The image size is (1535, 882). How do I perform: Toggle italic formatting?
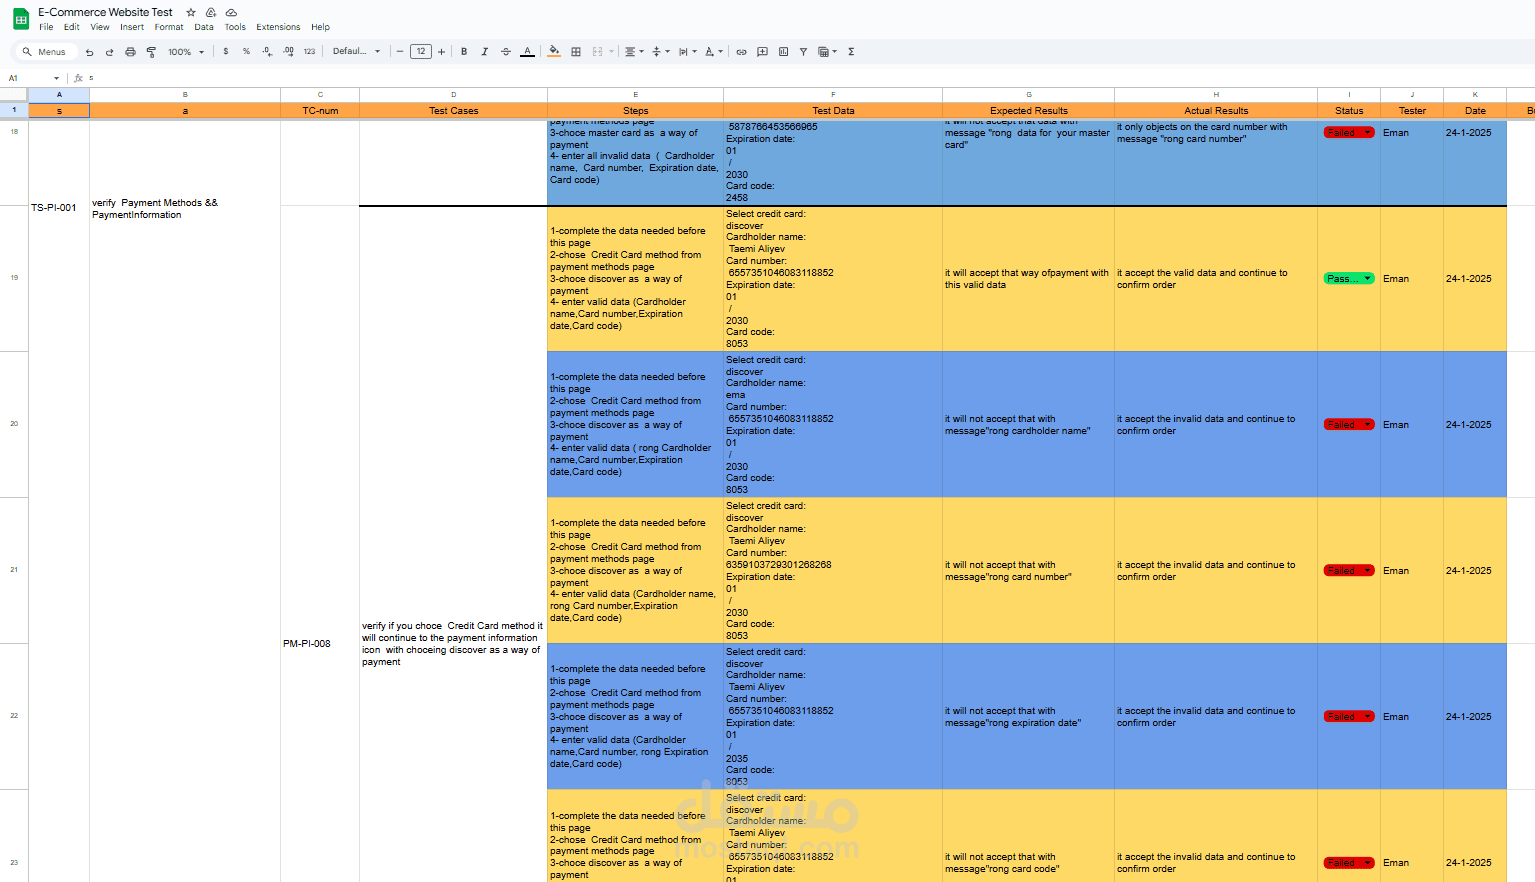[485, 52]
